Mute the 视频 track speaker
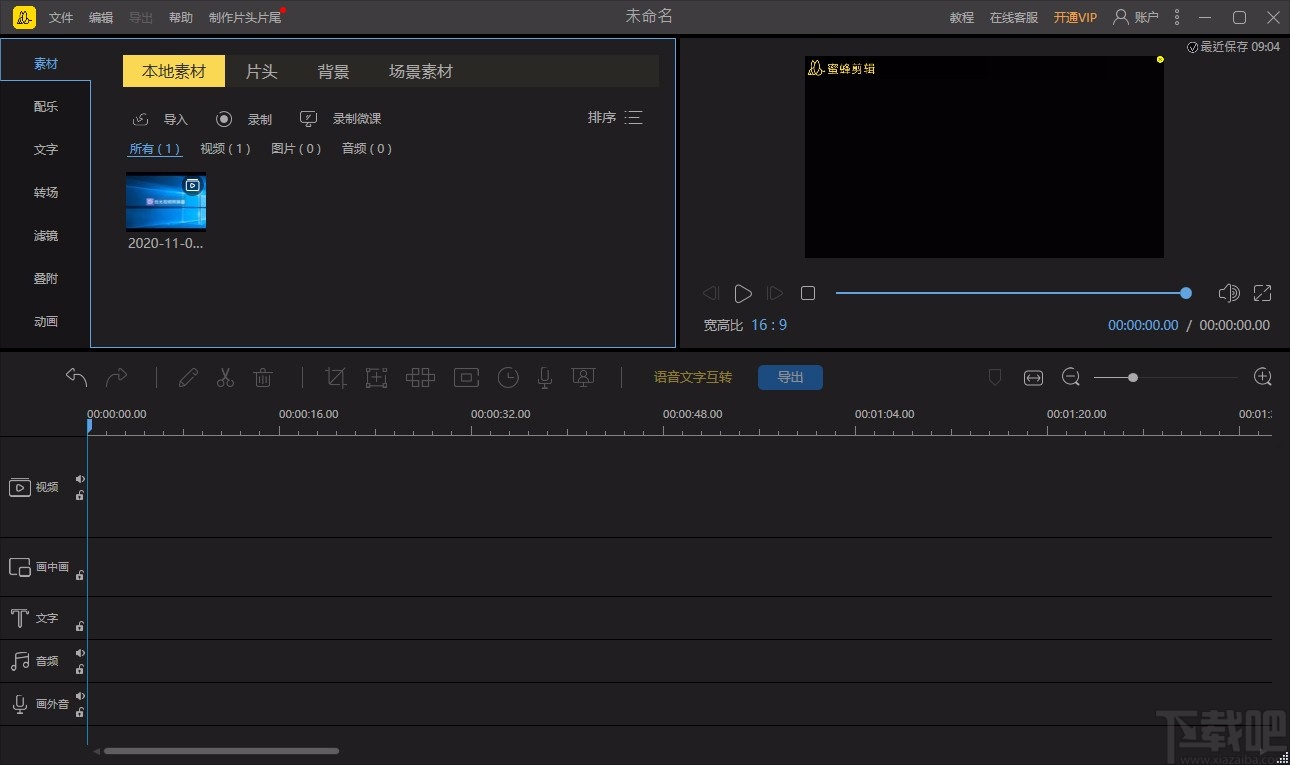This screenshot has height=765, width=1290. click(80, 479)
